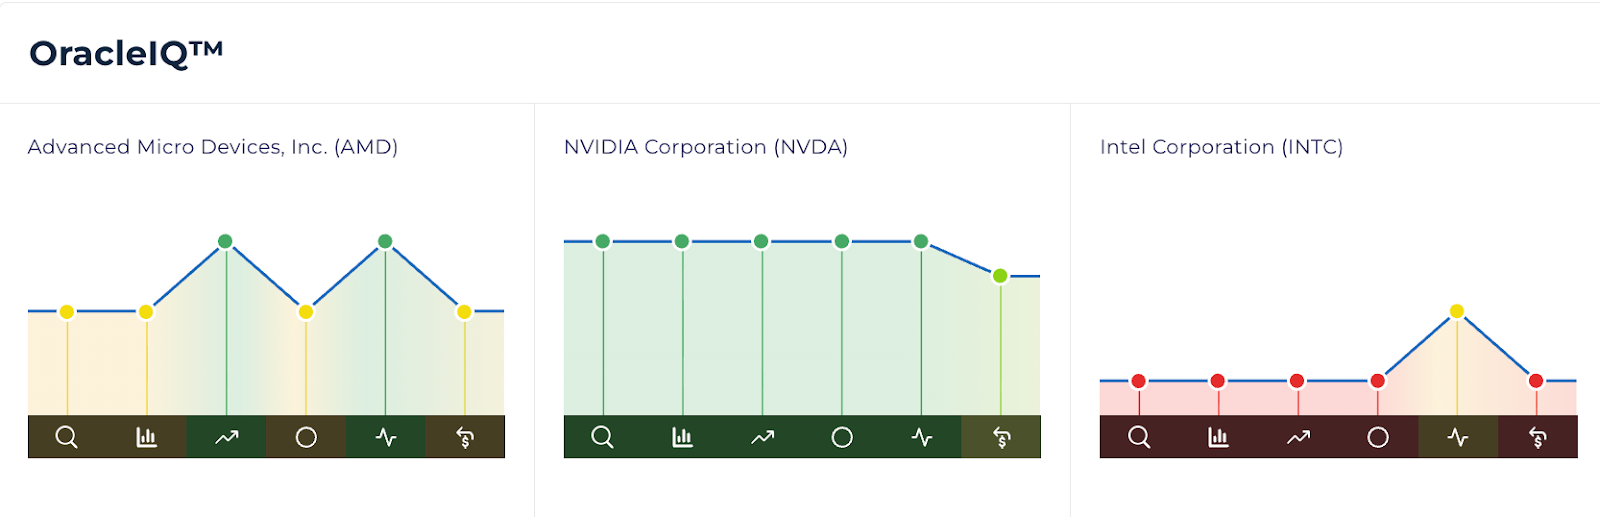The width and height of the screenshot is (1600, 517).
Task: Select the pulse icon under NVDA chart
Action: point(922,437)
